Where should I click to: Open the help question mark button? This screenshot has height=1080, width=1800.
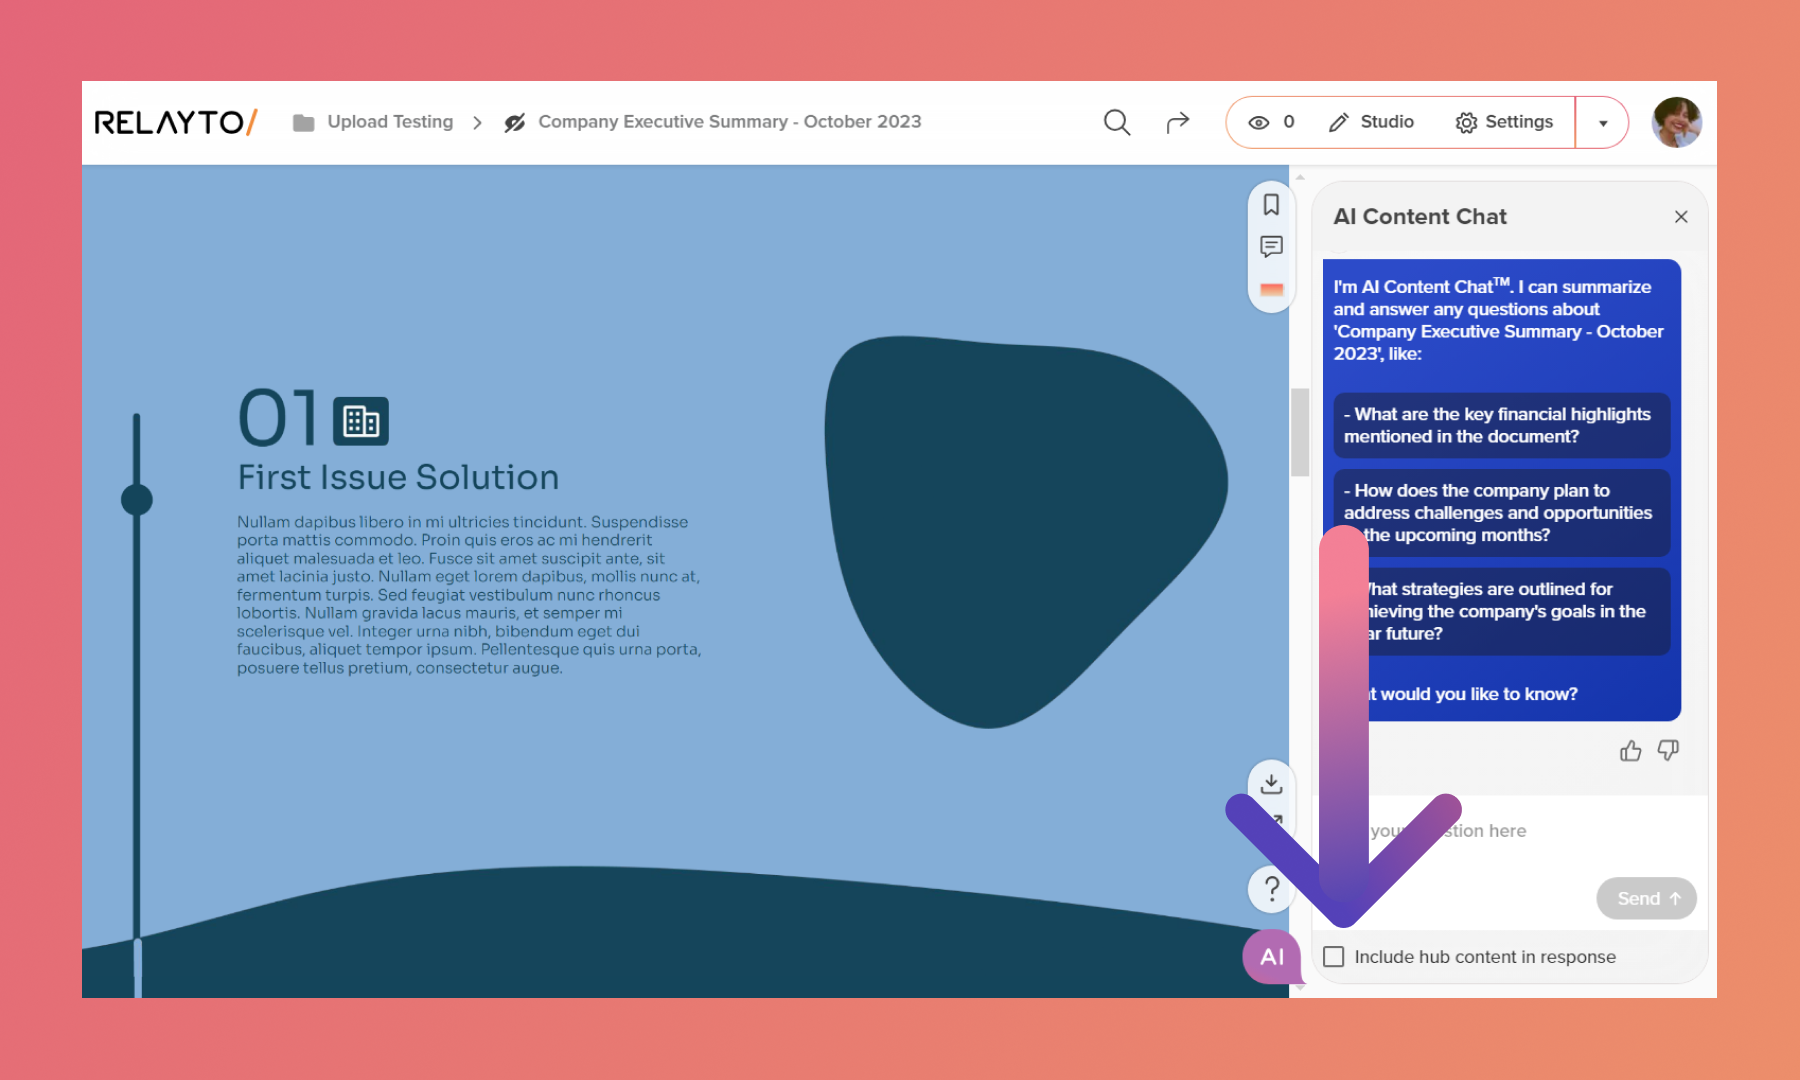[x=1271, y=888]
